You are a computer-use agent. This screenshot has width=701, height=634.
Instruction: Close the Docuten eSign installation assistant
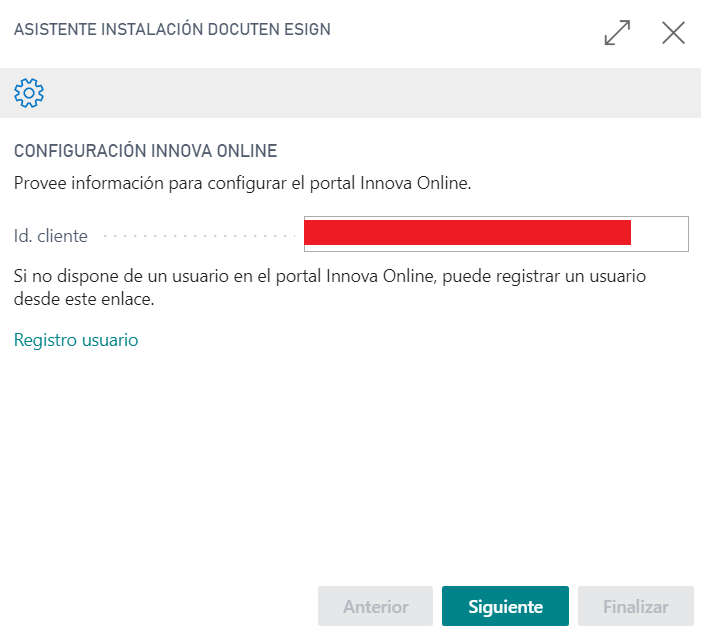[x=673, y=33]
